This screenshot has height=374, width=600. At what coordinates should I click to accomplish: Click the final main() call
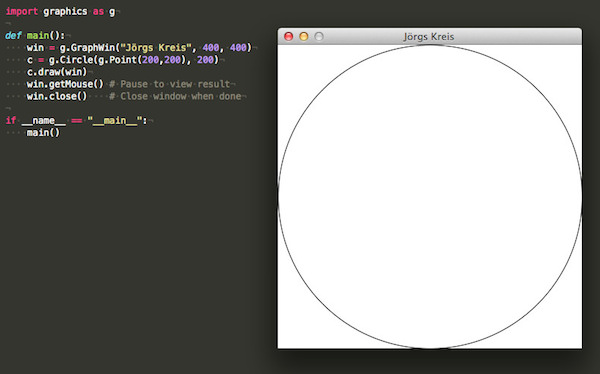tap(43, 133)
